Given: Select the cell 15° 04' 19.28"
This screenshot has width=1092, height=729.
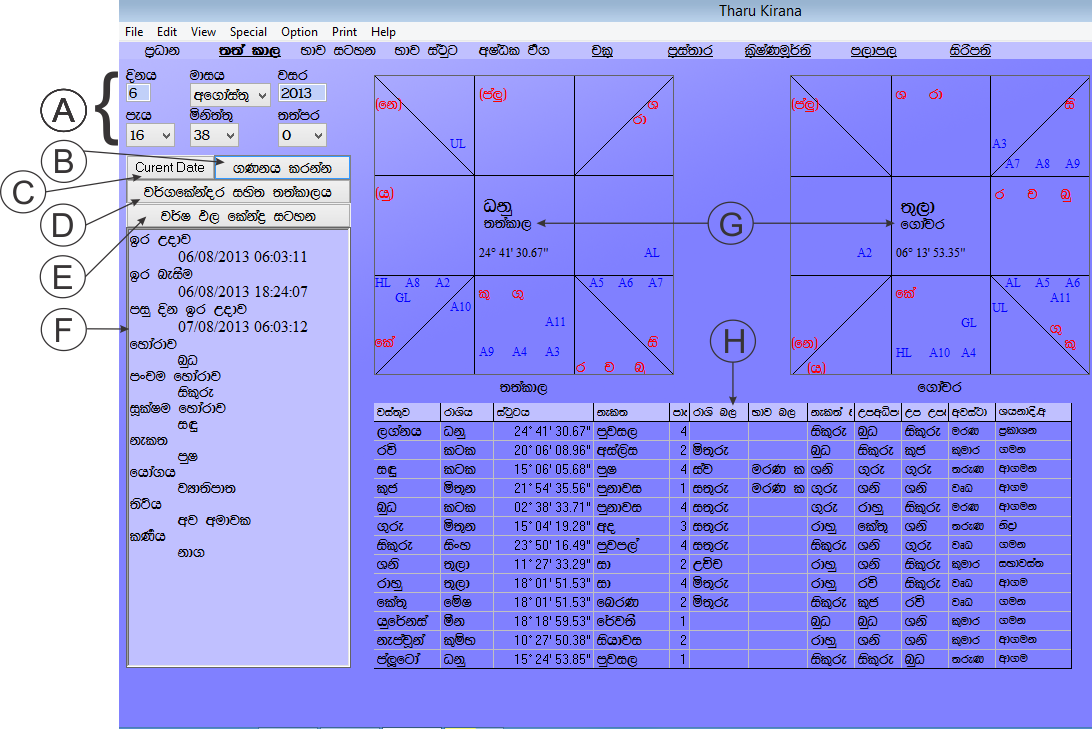Looking at the screenshot, I should 543,526.
